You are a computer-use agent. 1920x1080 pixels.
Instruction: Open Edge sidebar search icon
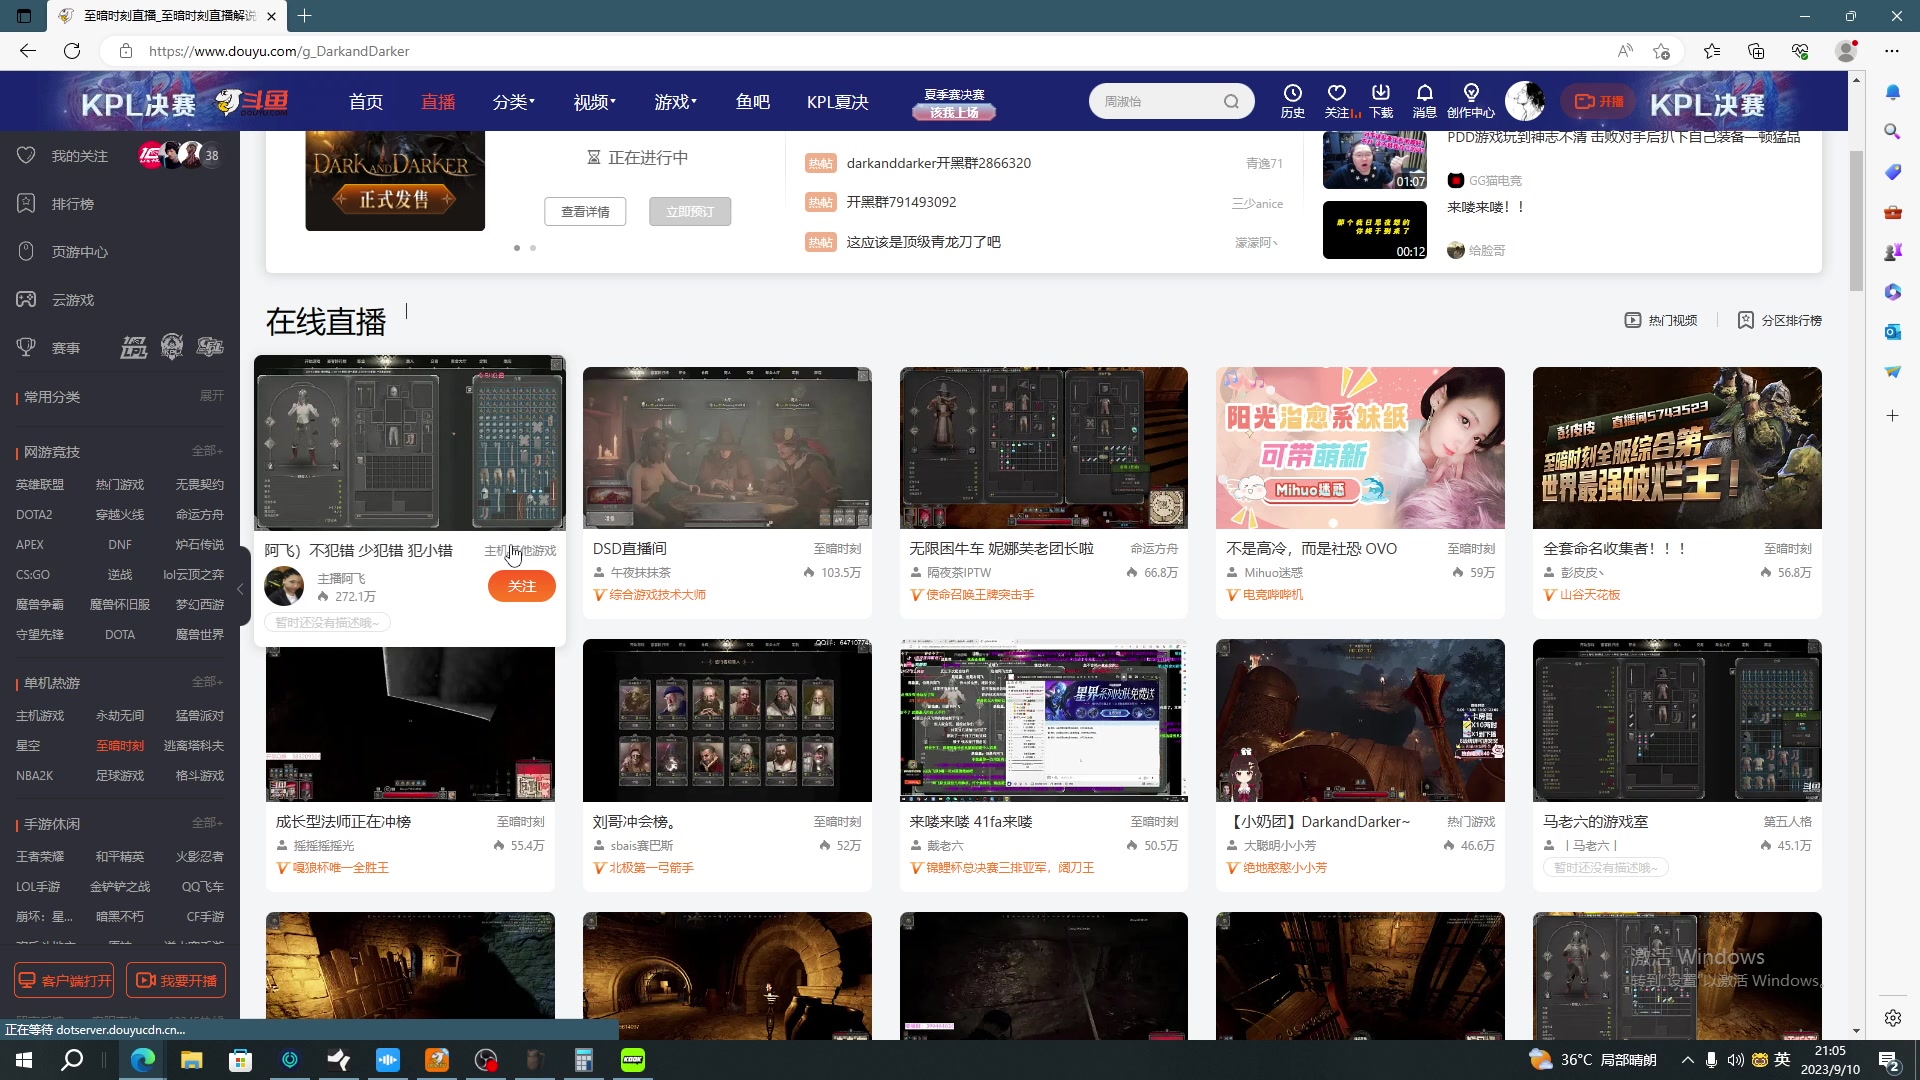pyautogui.click(x=1892, y=132)
